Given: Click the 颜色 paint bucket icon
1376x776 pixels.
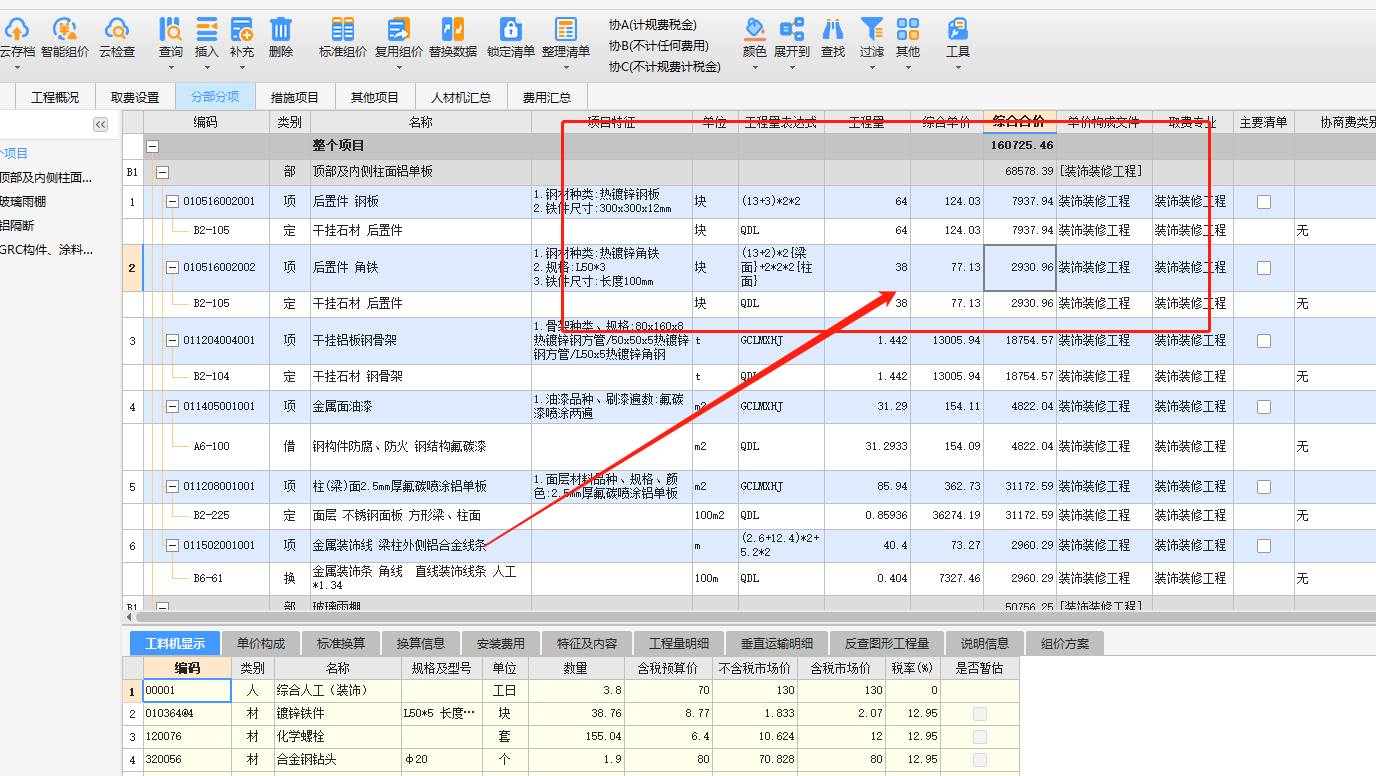Looking at the screenshot, I should coord(755,29).
